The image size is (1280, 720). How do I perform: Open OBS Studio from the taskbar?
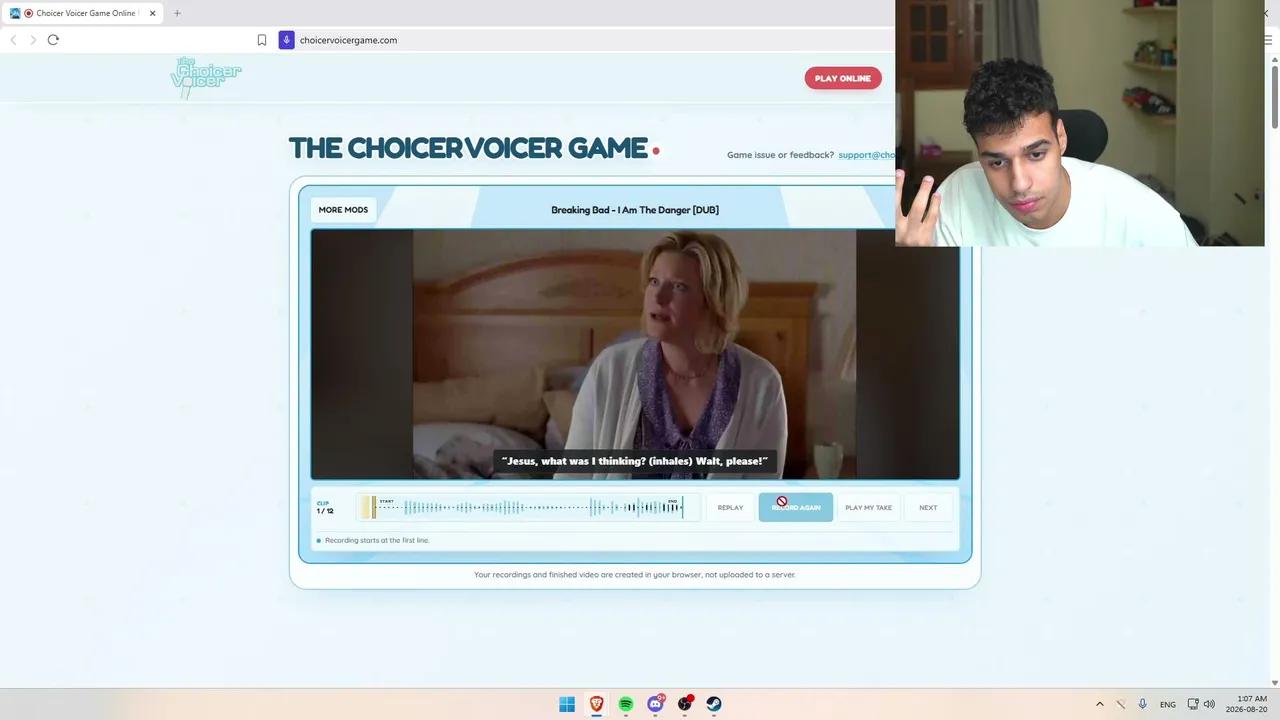685,704
